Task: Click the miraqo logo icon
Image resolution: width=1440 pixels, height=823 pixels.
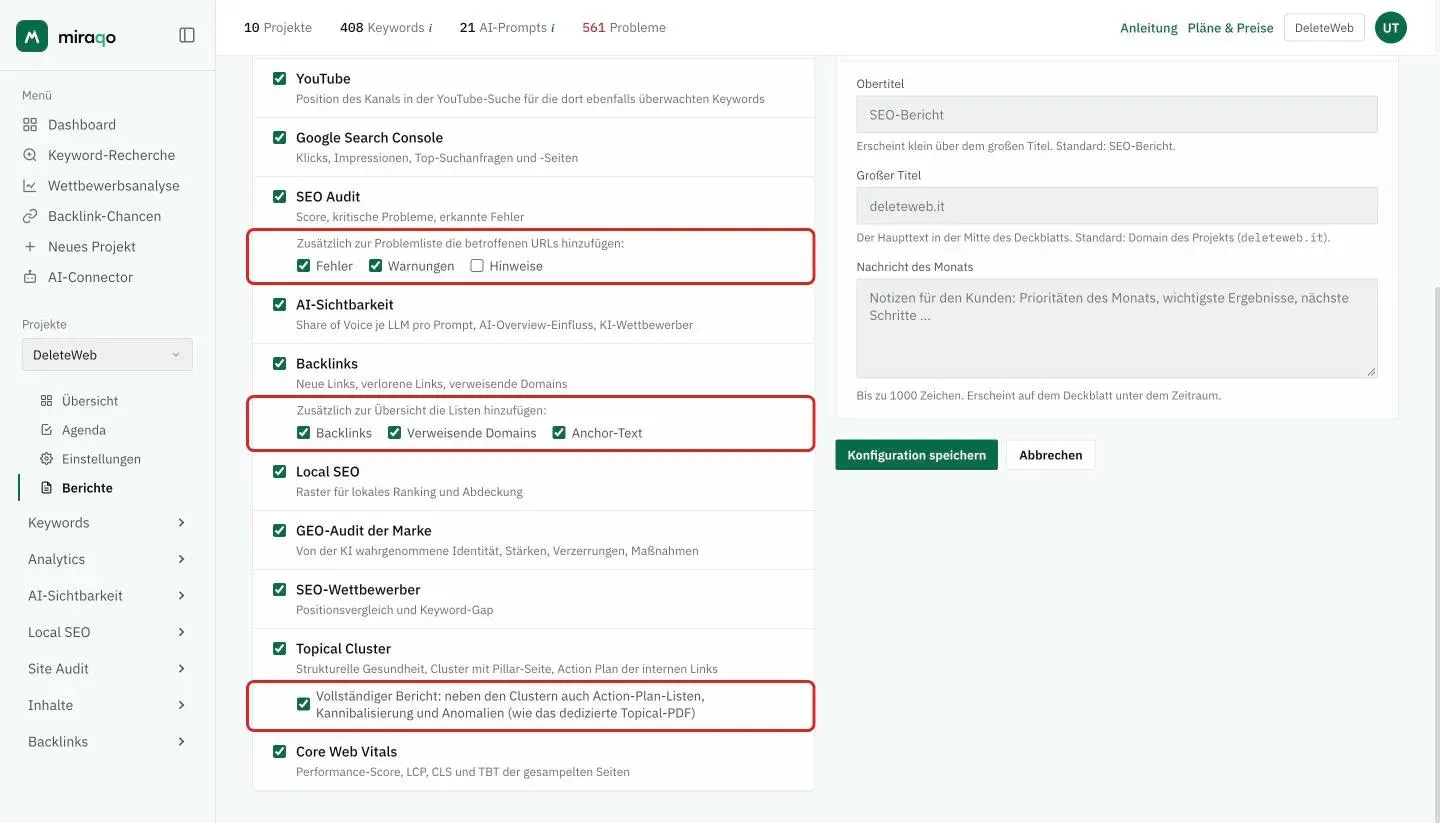Action: 32,36
